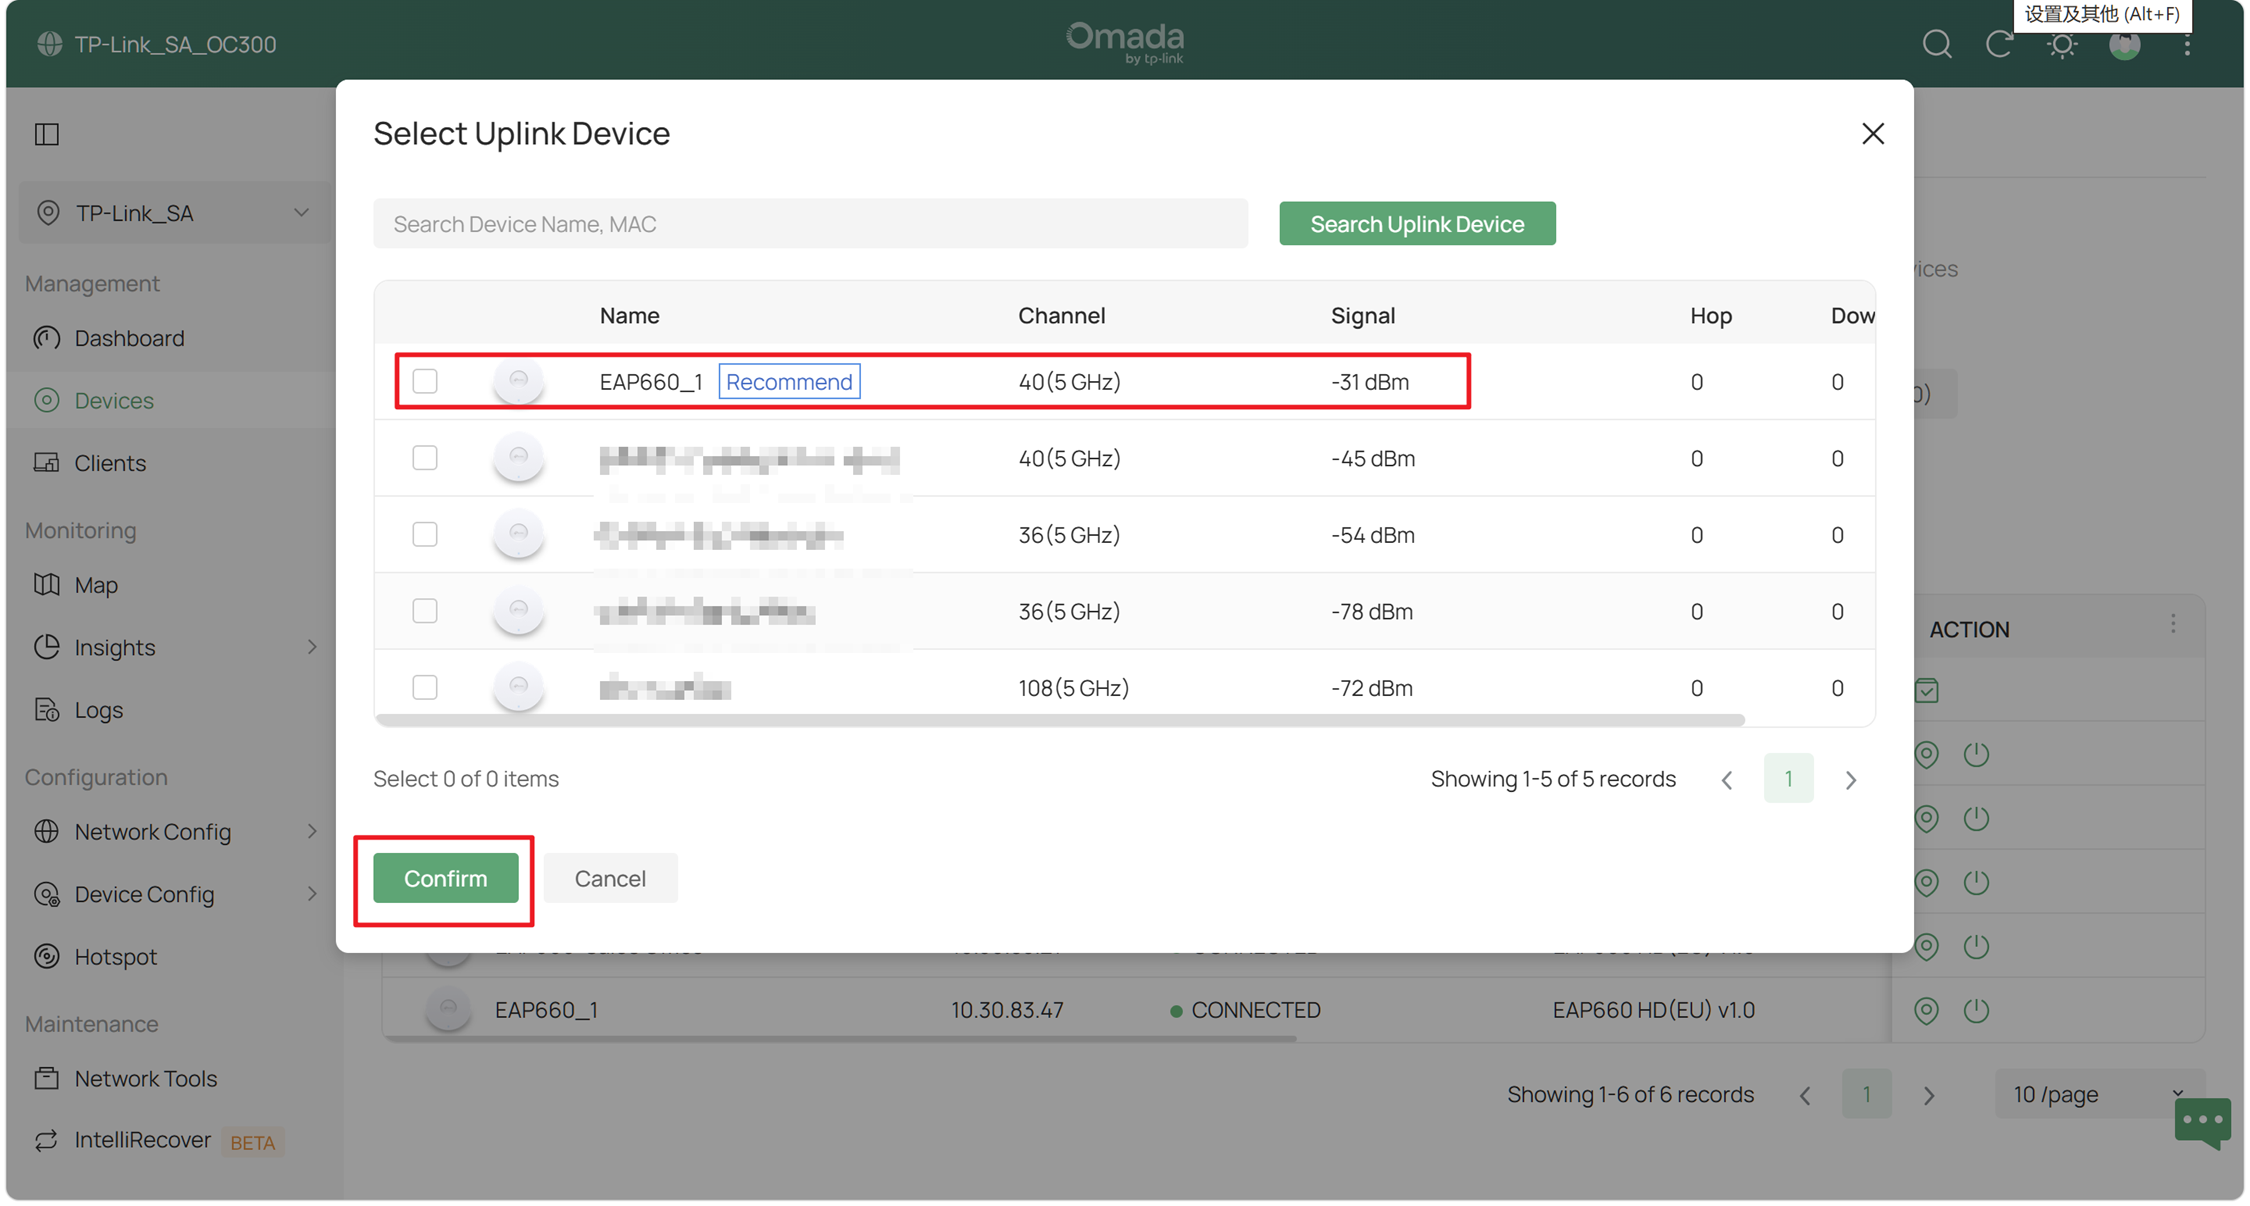
Task: Open the global search magnifier icon
Action: coord(1936,44)
